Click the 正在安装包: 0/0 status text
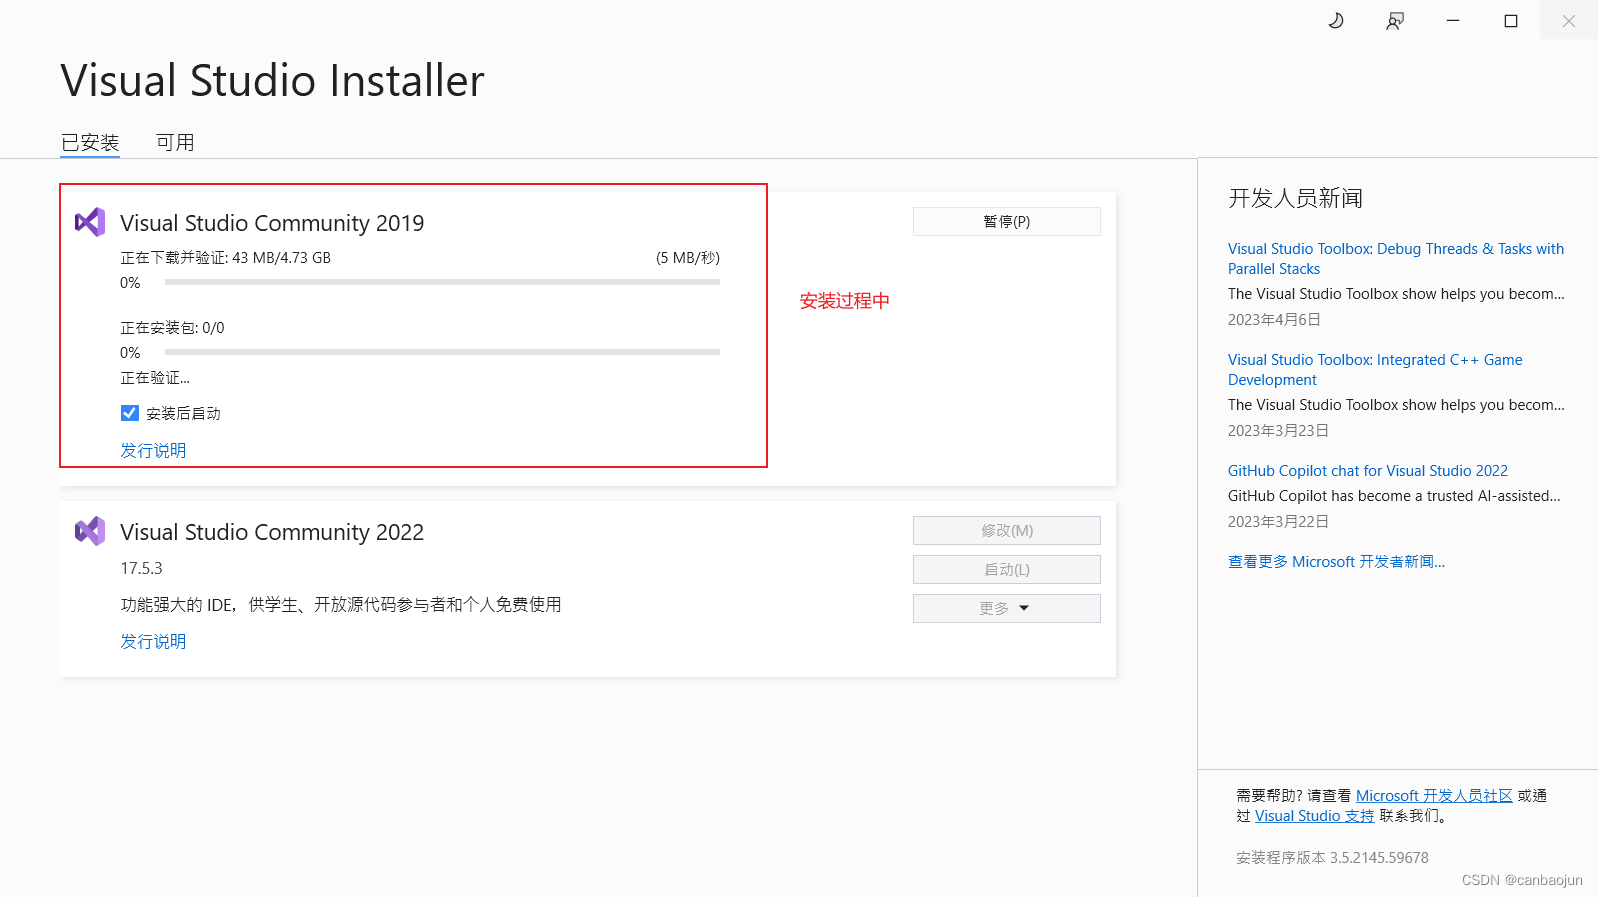 pyautogui.click(x=172, y=327)
